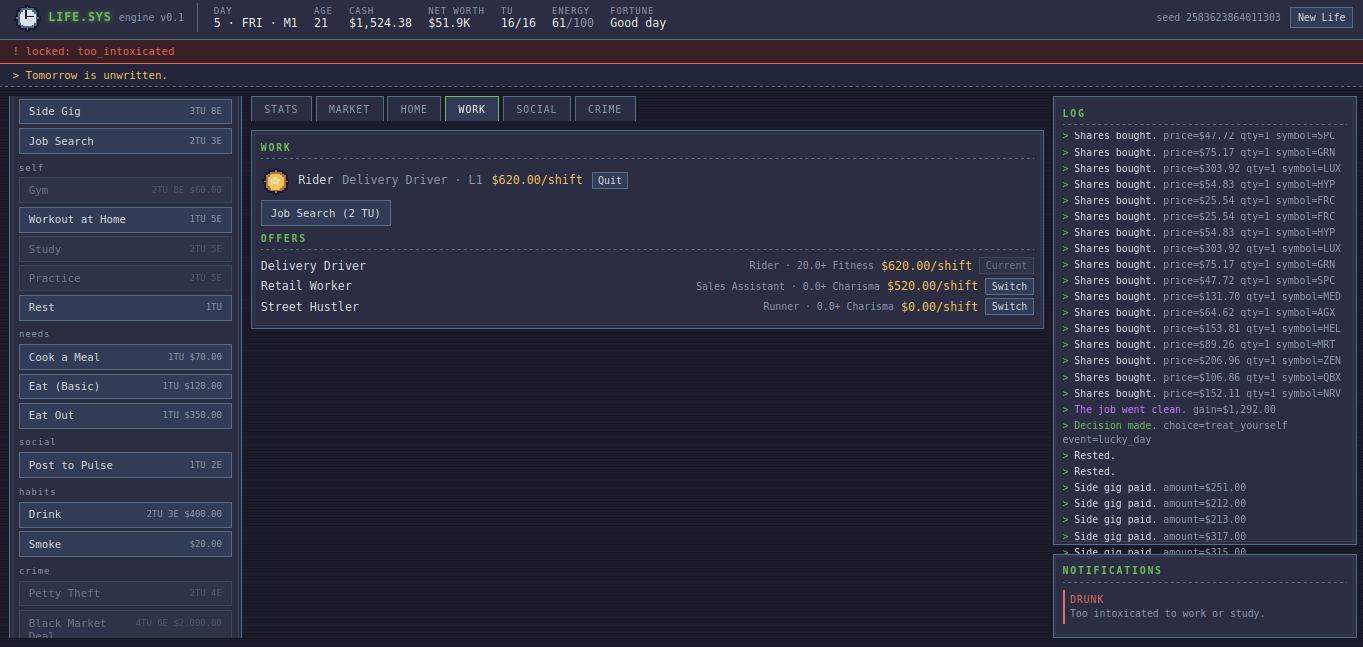Click the Job Search (2 TU) button

[x=326, y=213]
